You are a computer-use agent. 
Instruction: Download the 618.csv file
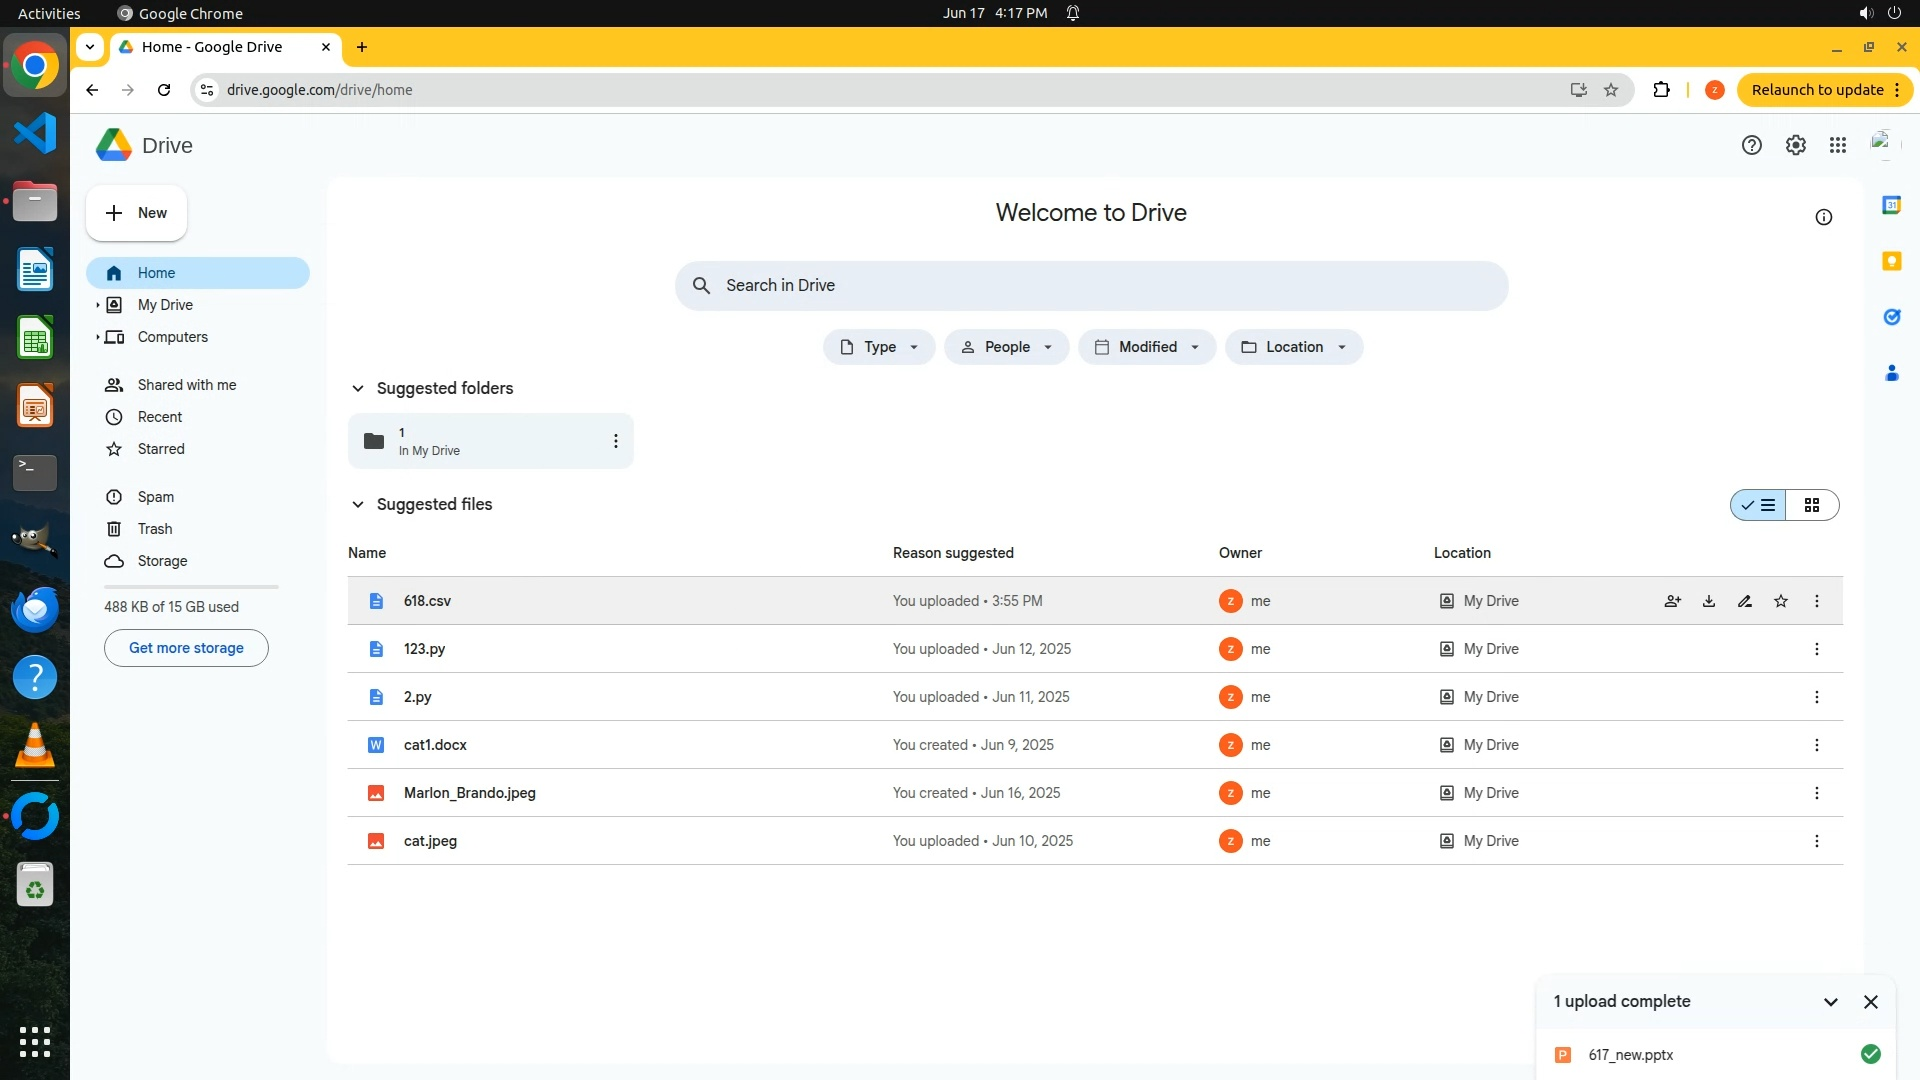(1709, 601)
